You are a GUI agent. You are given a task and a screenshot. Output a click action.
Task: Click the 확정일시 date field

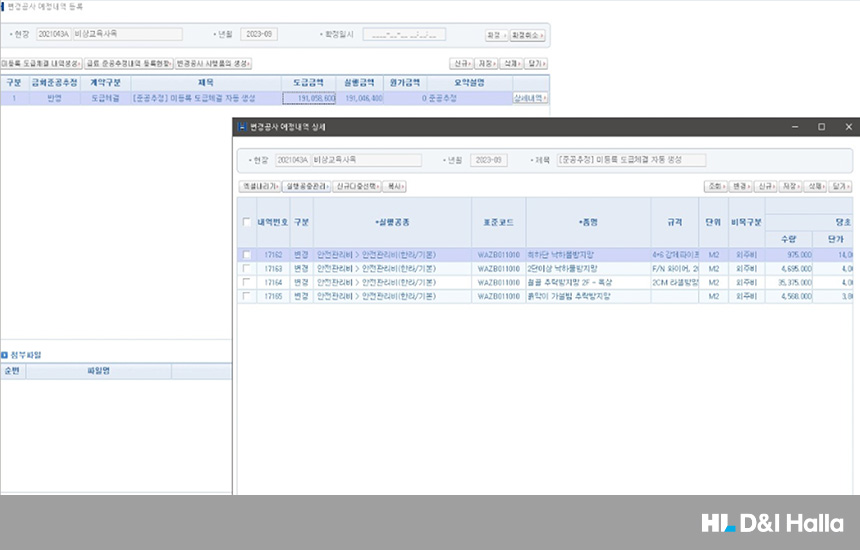(x=404, y=34)
